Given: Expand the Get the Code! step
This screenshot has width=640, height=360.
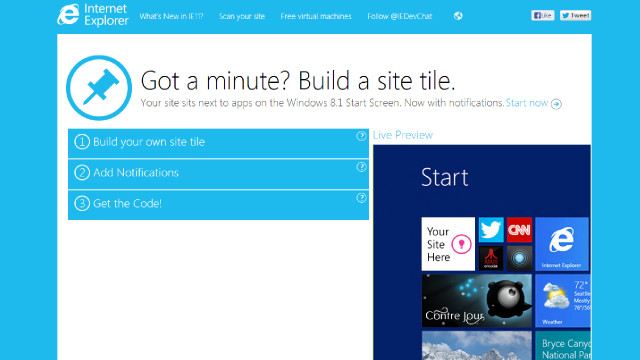Looking at the screenshot, I should pyautogui.click(x=218, y=205).
